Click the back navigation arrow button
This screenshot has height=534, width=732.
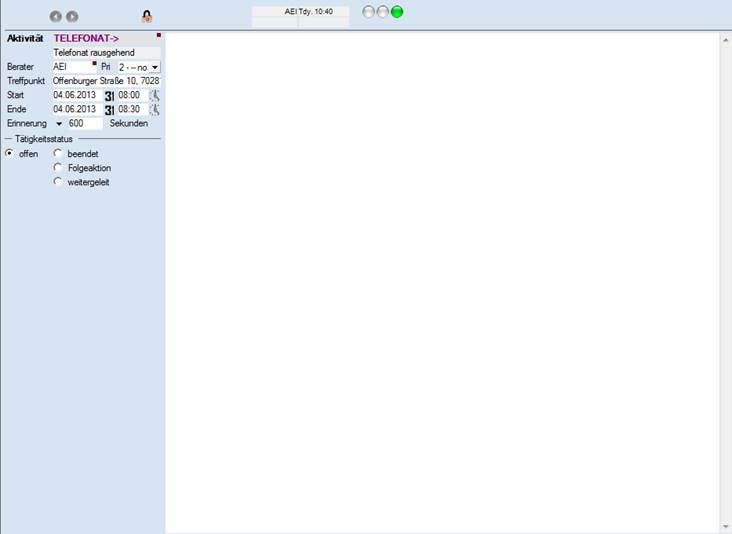pyautogui.click(x=56, y=16)
